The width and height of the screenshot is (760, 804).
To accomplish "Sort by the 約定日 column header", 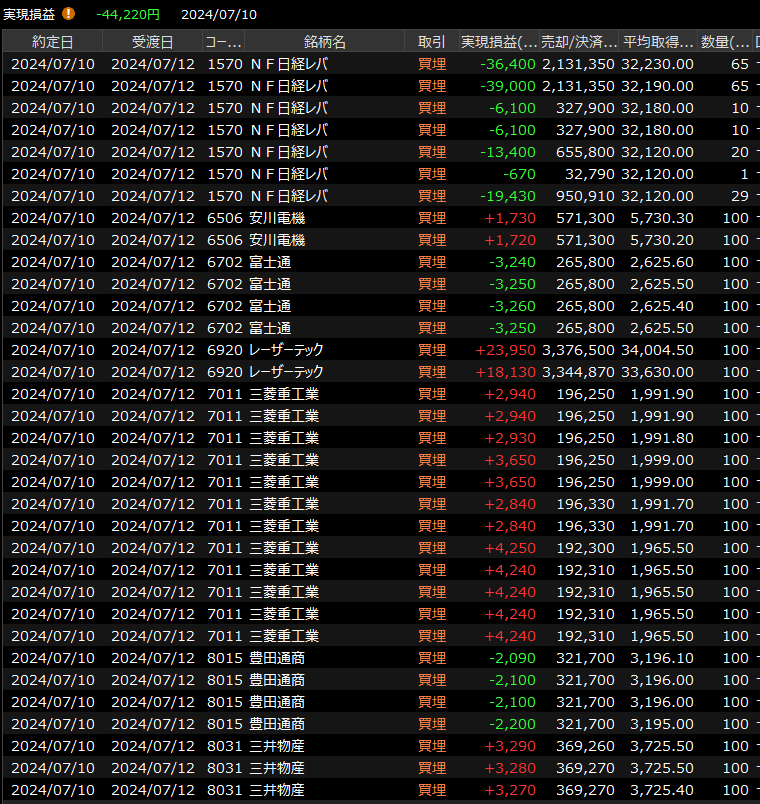I will (52, 42).
